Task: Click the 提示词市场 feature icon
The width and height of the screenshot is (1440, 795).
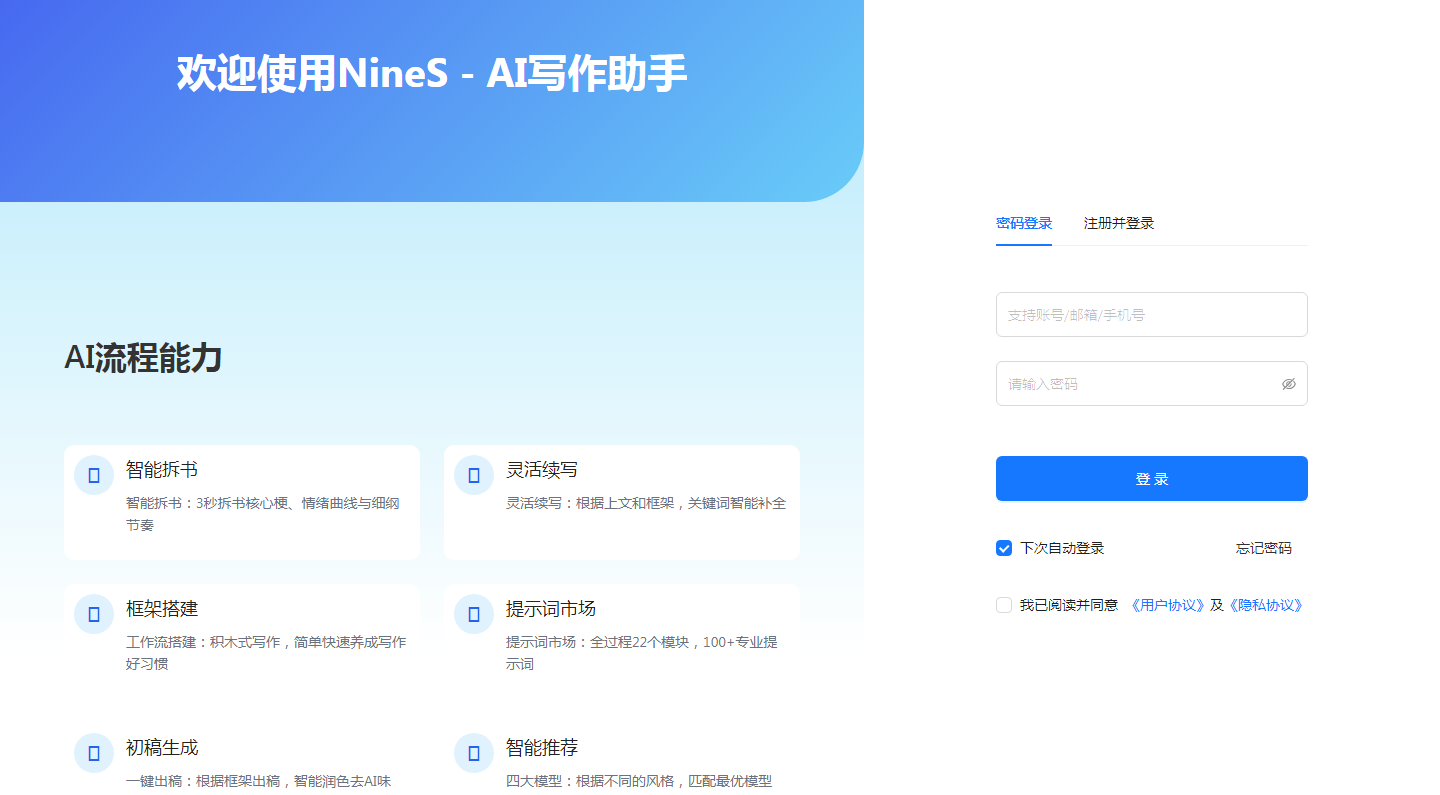Action: click(x=473, y=614)
